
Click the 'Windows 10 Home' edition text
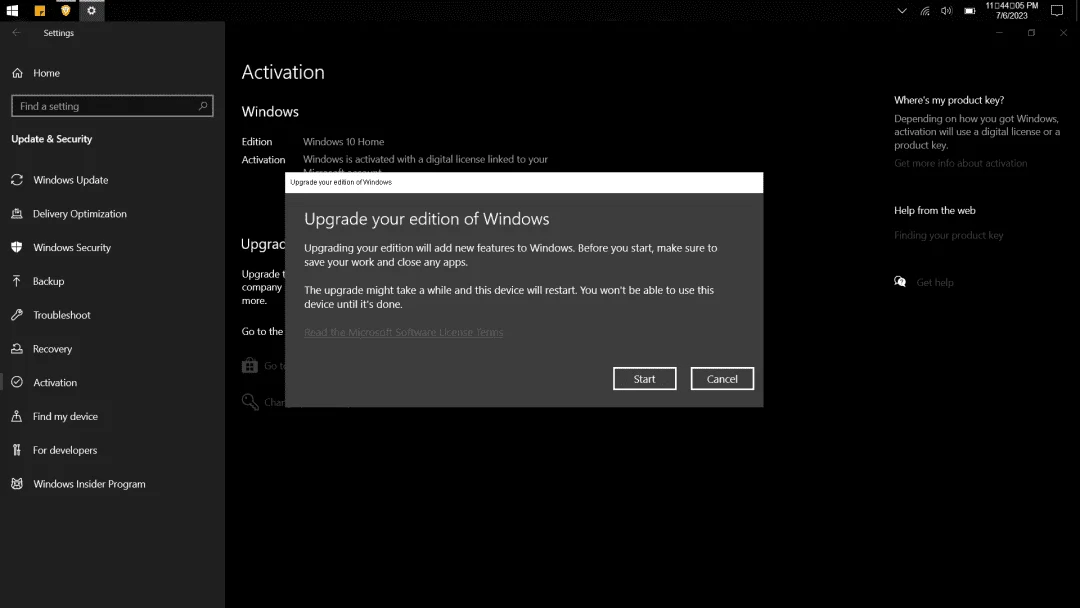343,142
